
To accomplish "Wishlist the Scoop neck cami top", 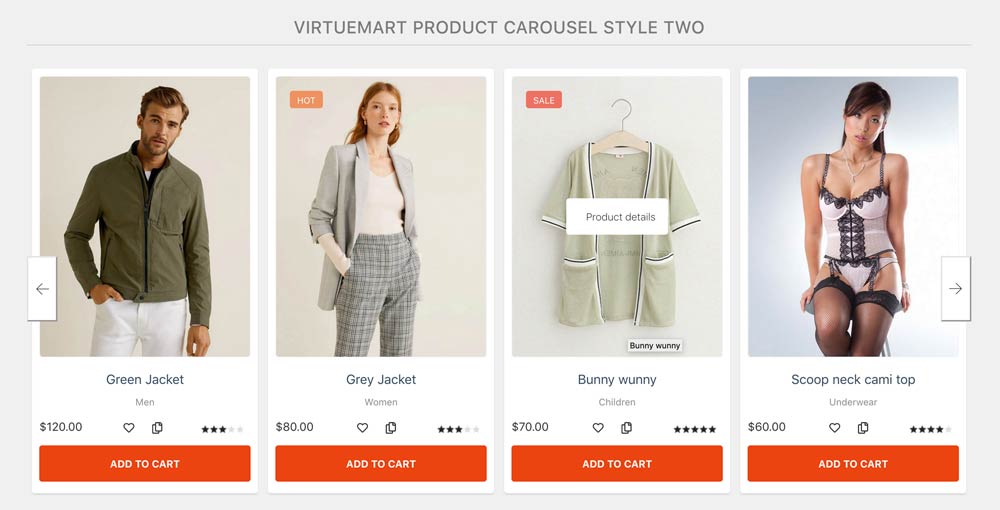I will (x=834, y=428).
